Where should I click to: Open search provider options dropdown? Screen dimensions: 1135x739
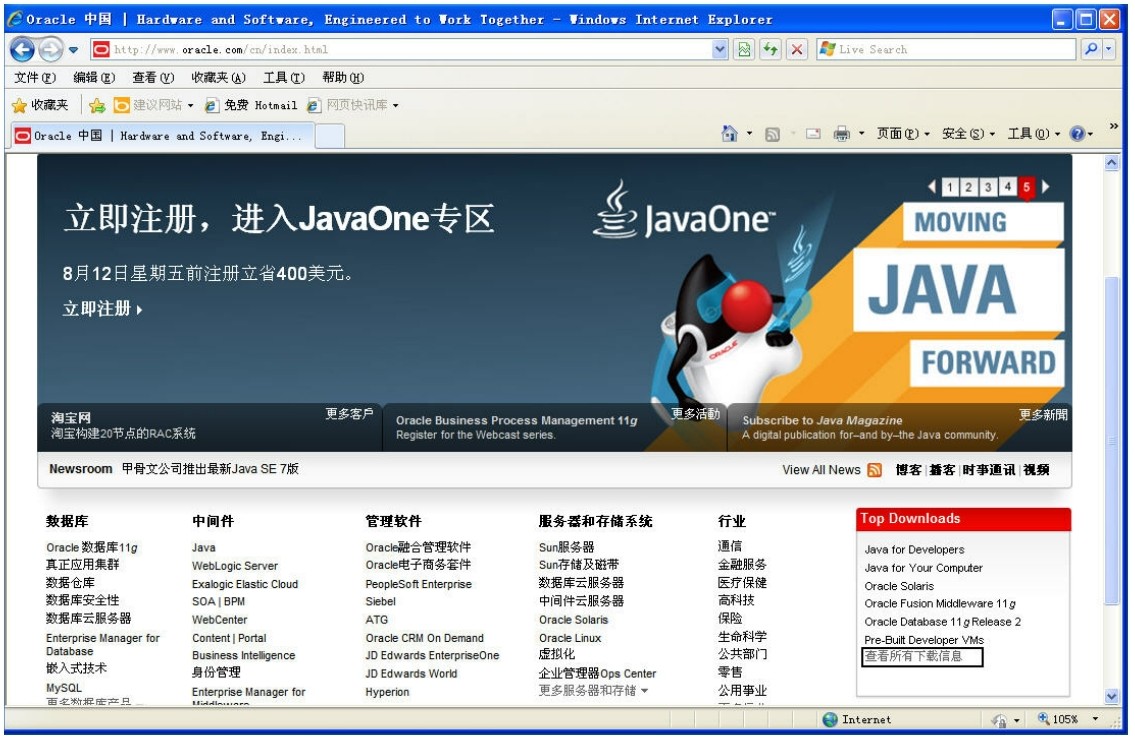coord(1108,49)
